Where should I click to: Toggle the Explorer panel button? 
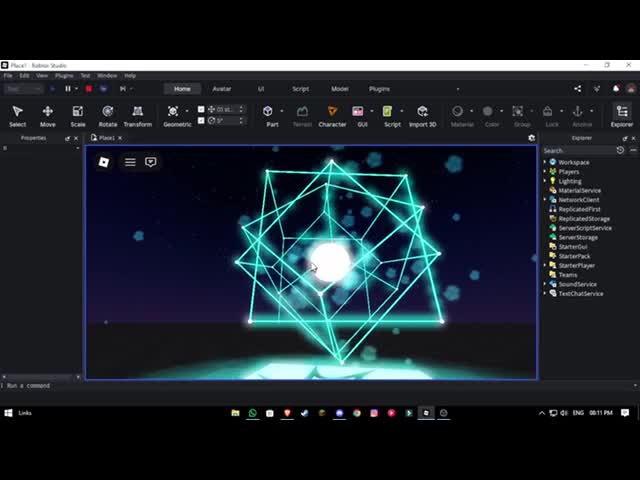(x=622, y=116)
